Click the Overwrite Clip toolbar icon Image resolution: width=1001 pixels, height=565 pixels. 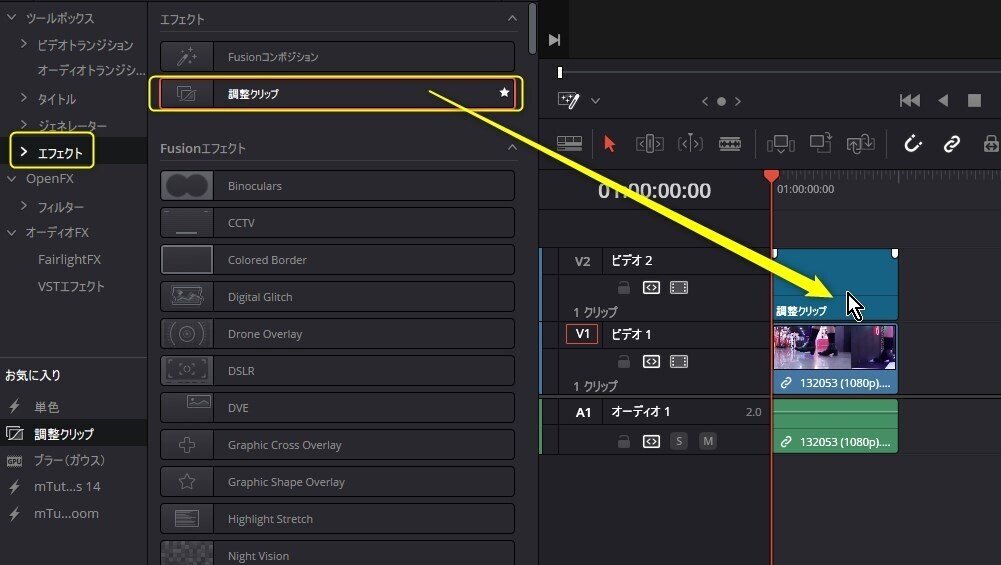820,142
